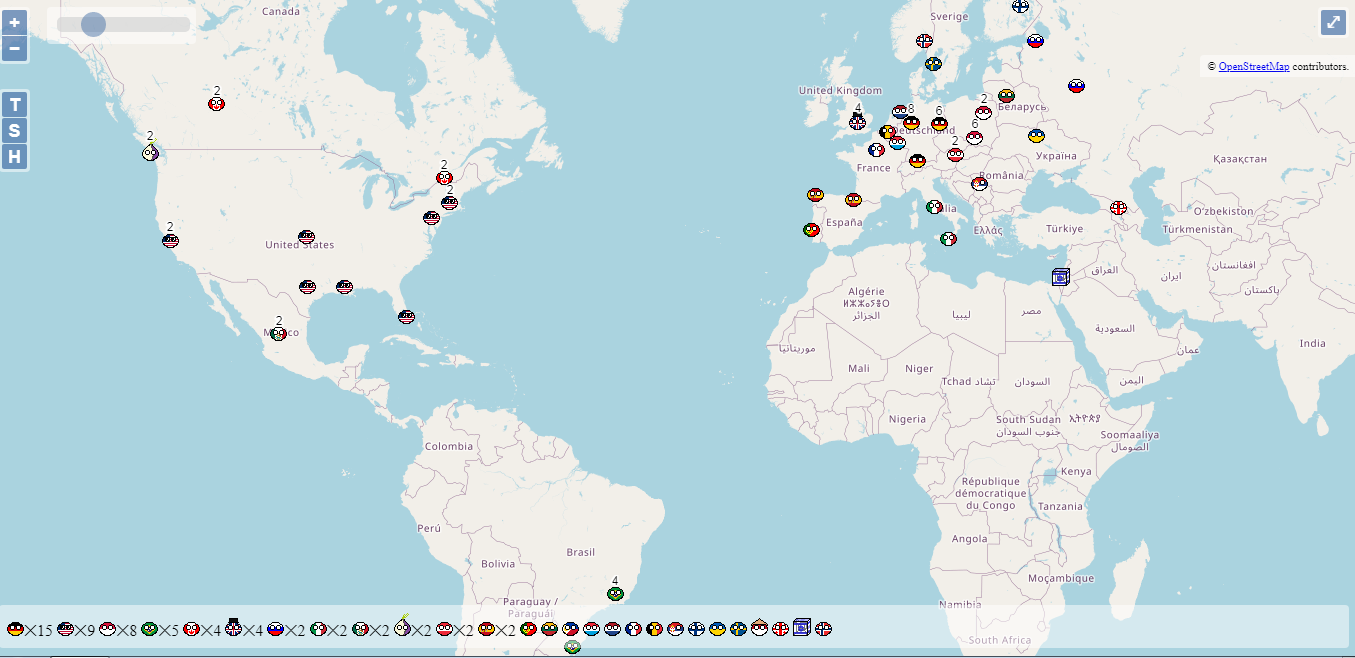Select the eastern Canada ball marker
1355x658 pixels.
[x=444, y=178]
